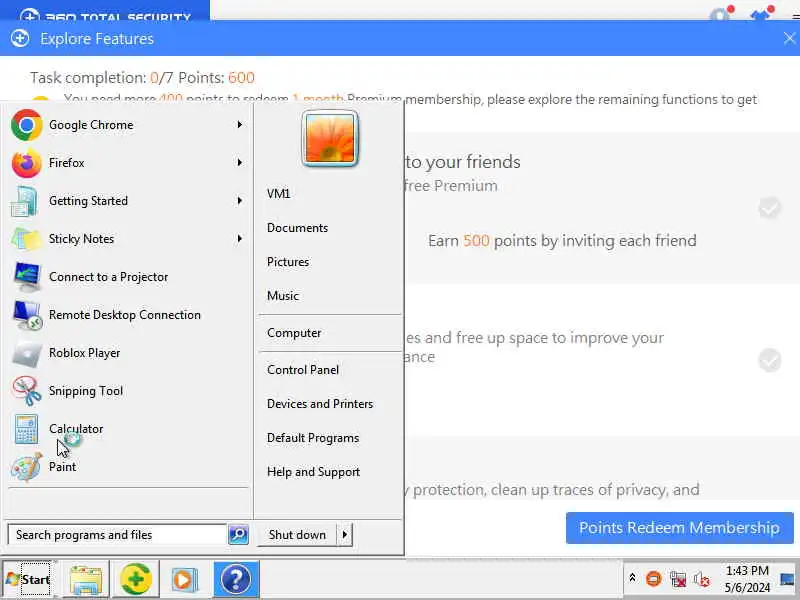Expand Firefox jump list arrow
This screenshot has height=600, width=800.
click(239, 162)
